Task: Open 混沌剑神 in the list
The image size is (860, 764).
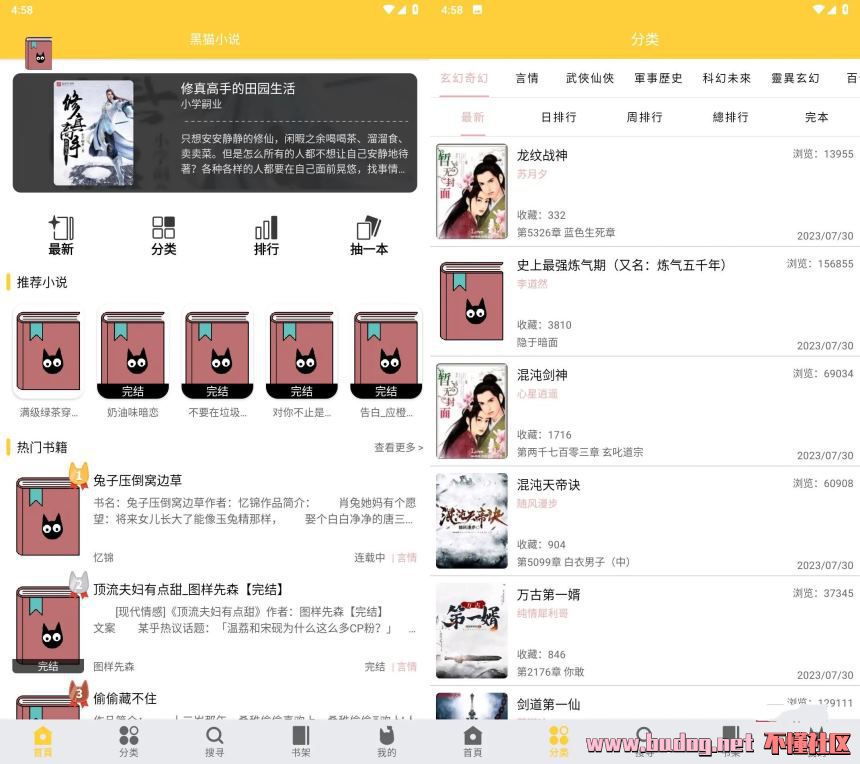Action: (645, 411)
